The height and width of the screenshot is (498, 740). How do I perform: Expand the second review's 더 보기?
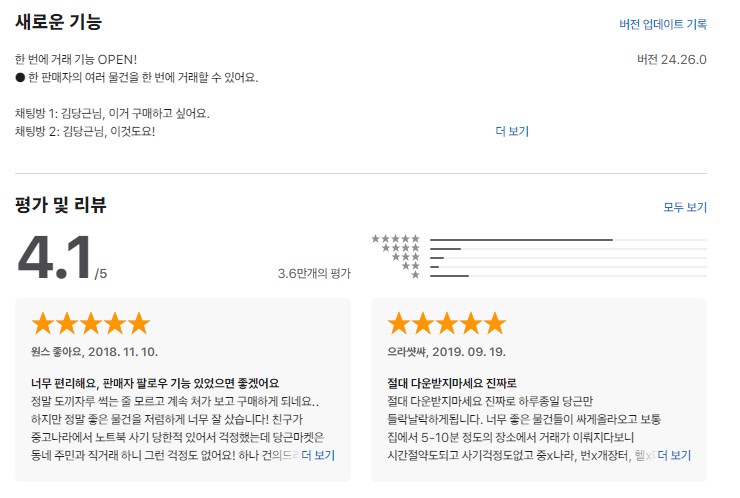tap(674, 455)
